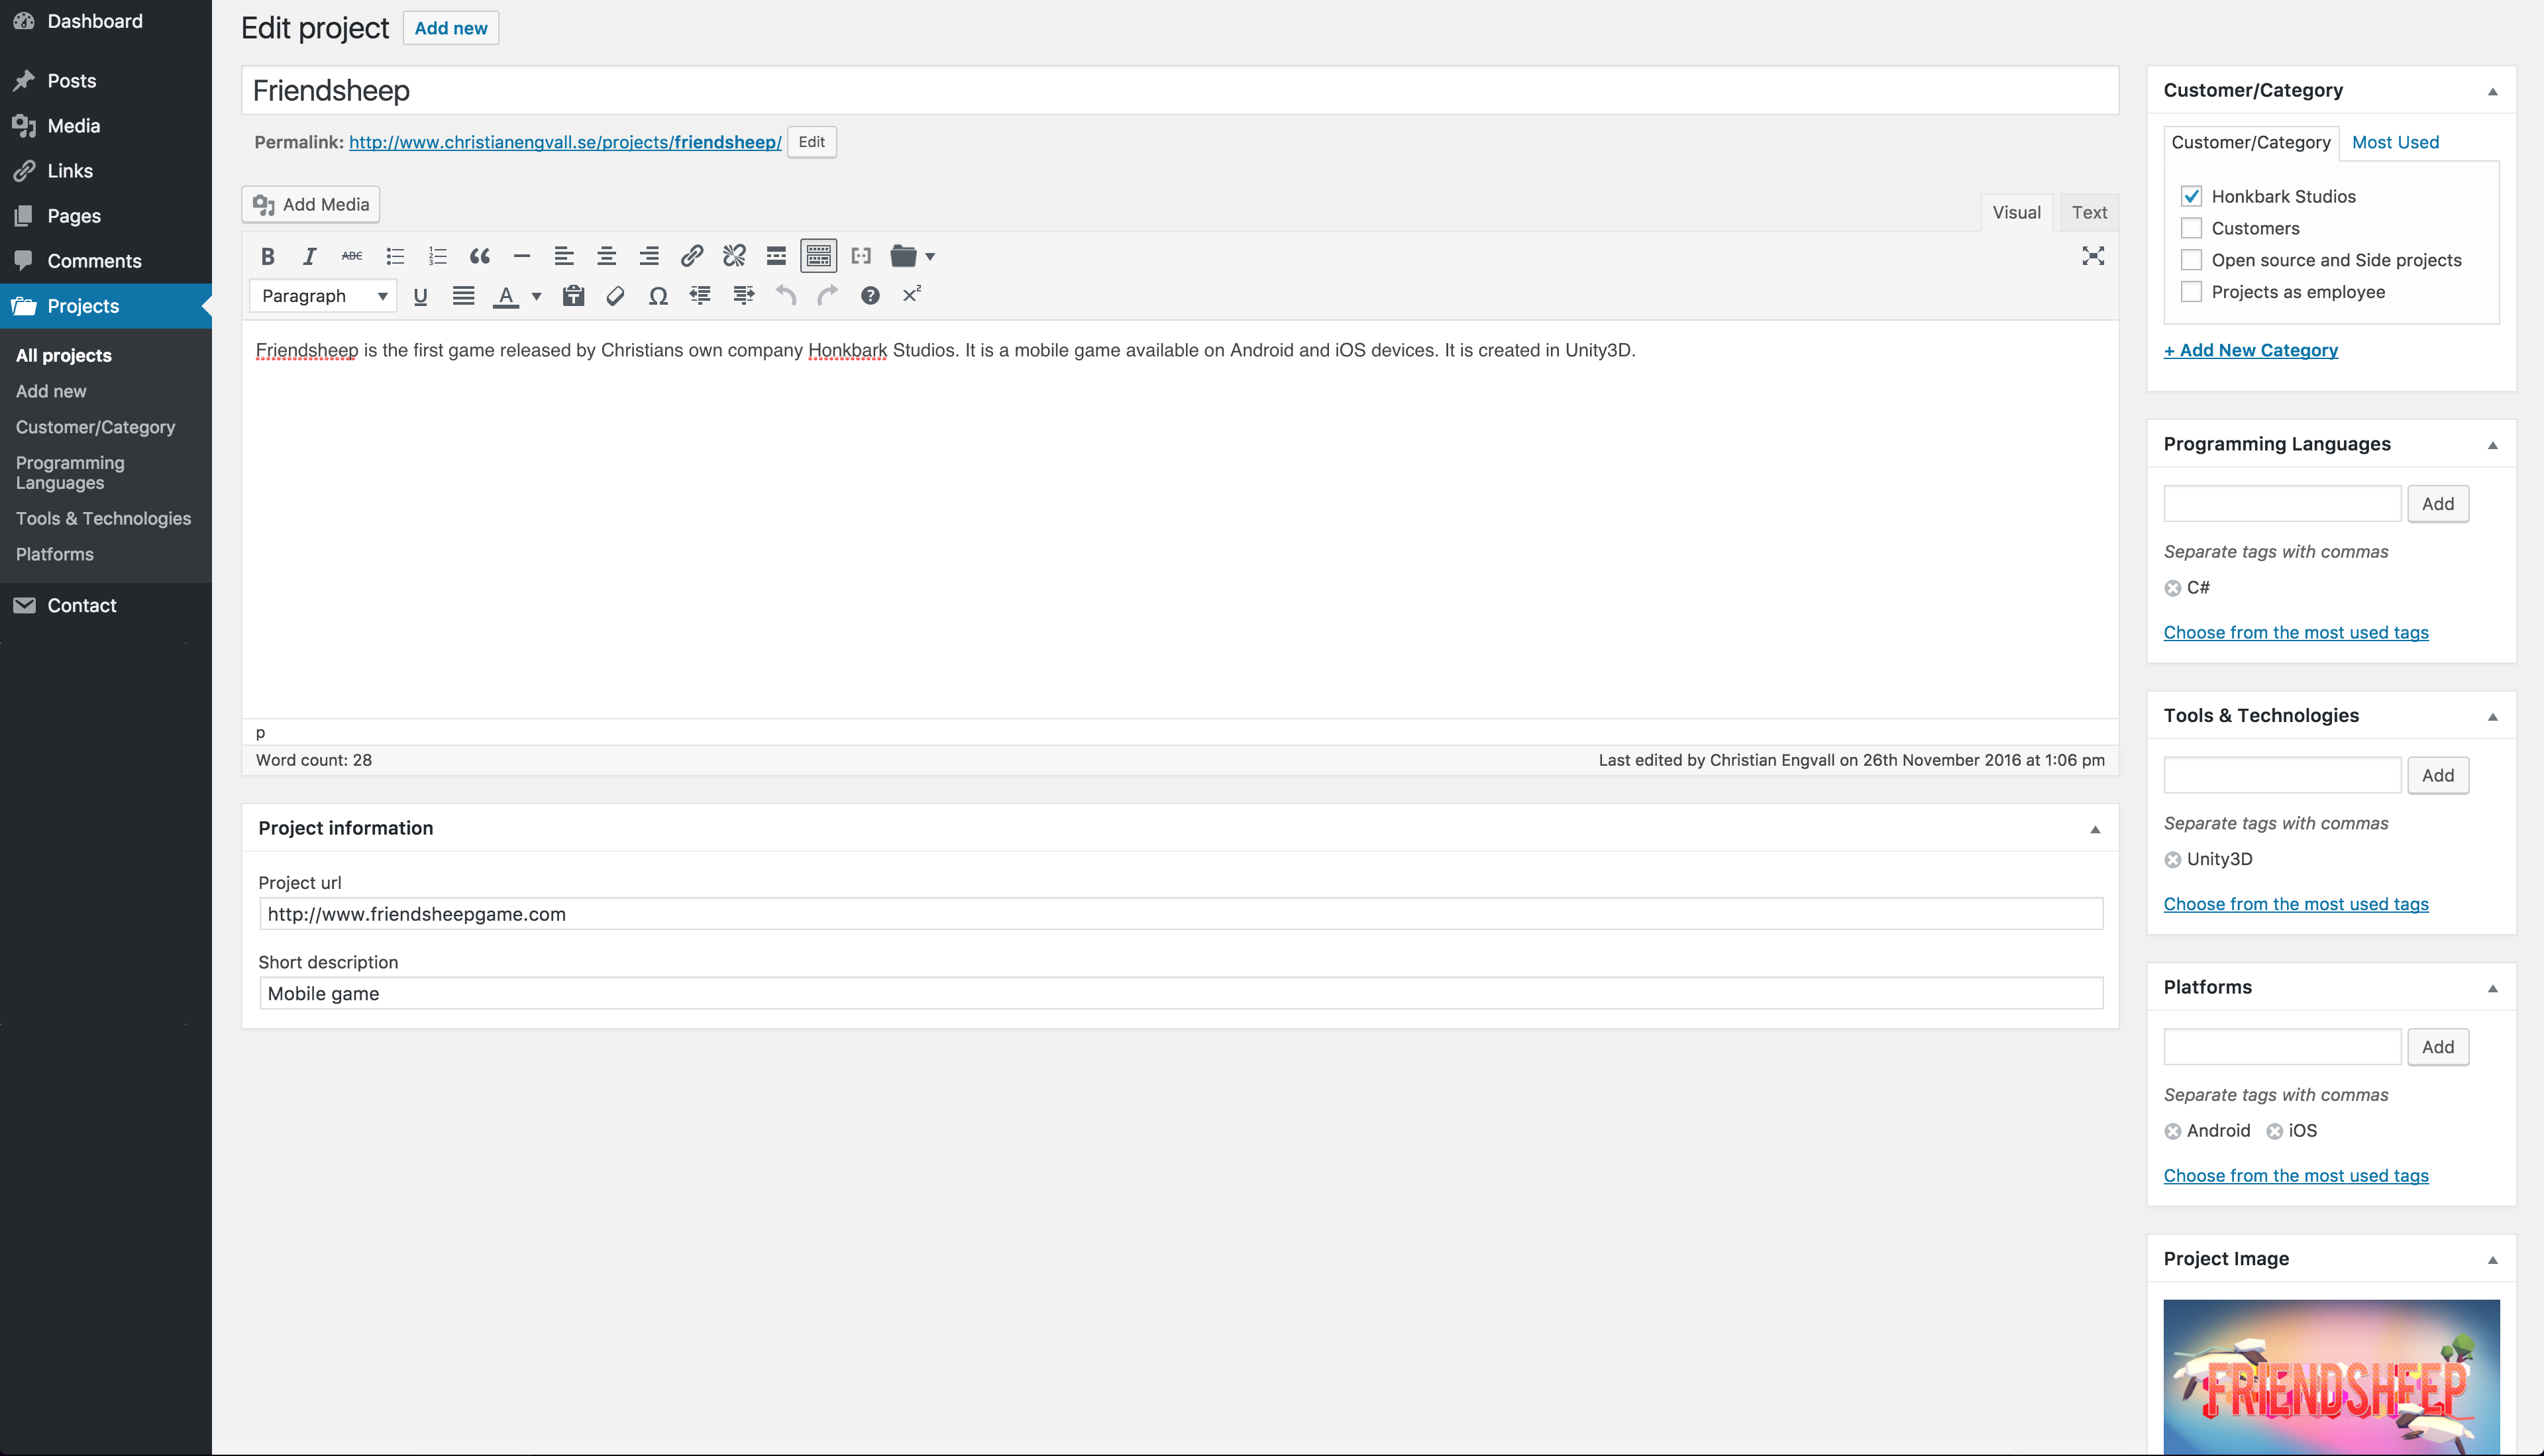
Task: Click Add New Category link
Action: 2250,350
